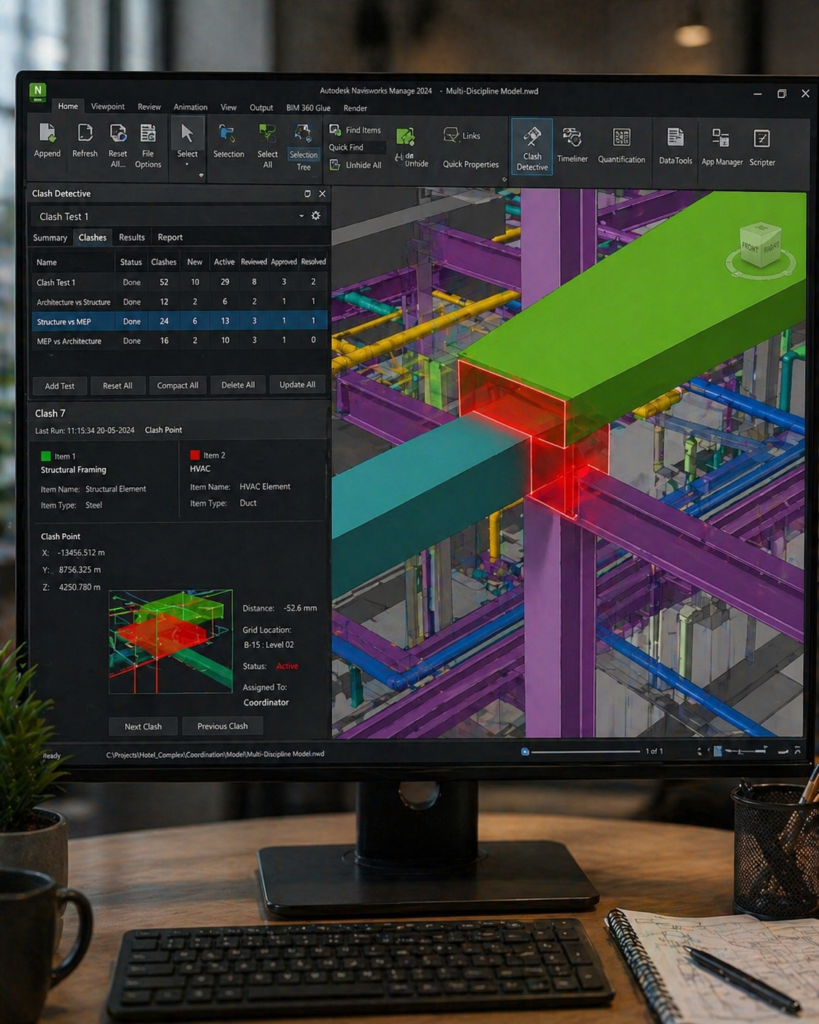
Task: Click Unhide to reveal hidden items
Action: pos(411,148)
